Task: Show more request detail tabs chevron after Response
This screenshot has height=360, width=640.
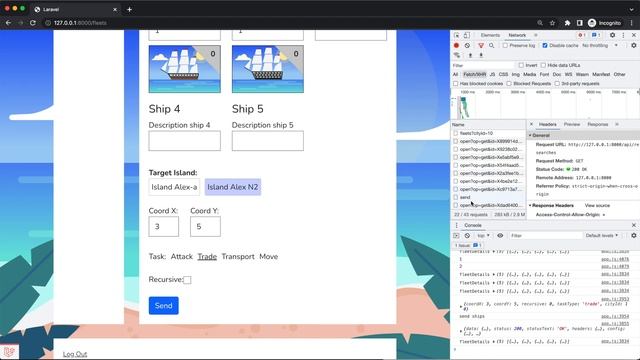Action: pyautogui.click(x=617, y=124)
